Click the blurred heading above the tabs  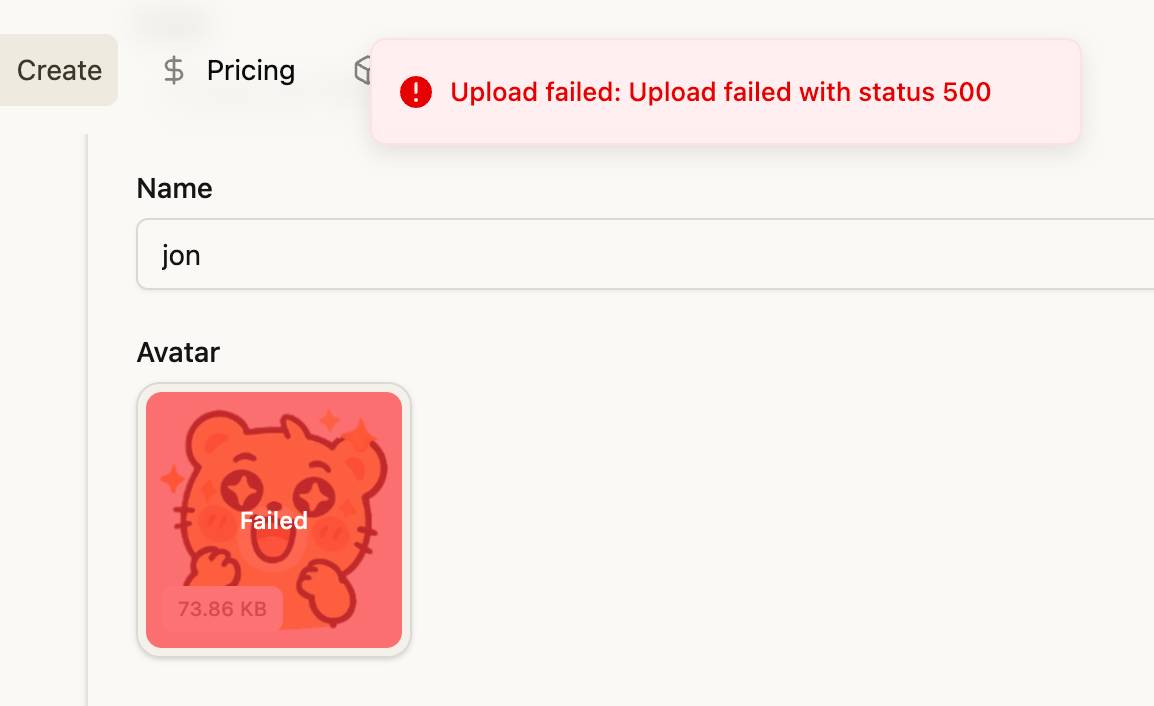(x=172, y=20)
